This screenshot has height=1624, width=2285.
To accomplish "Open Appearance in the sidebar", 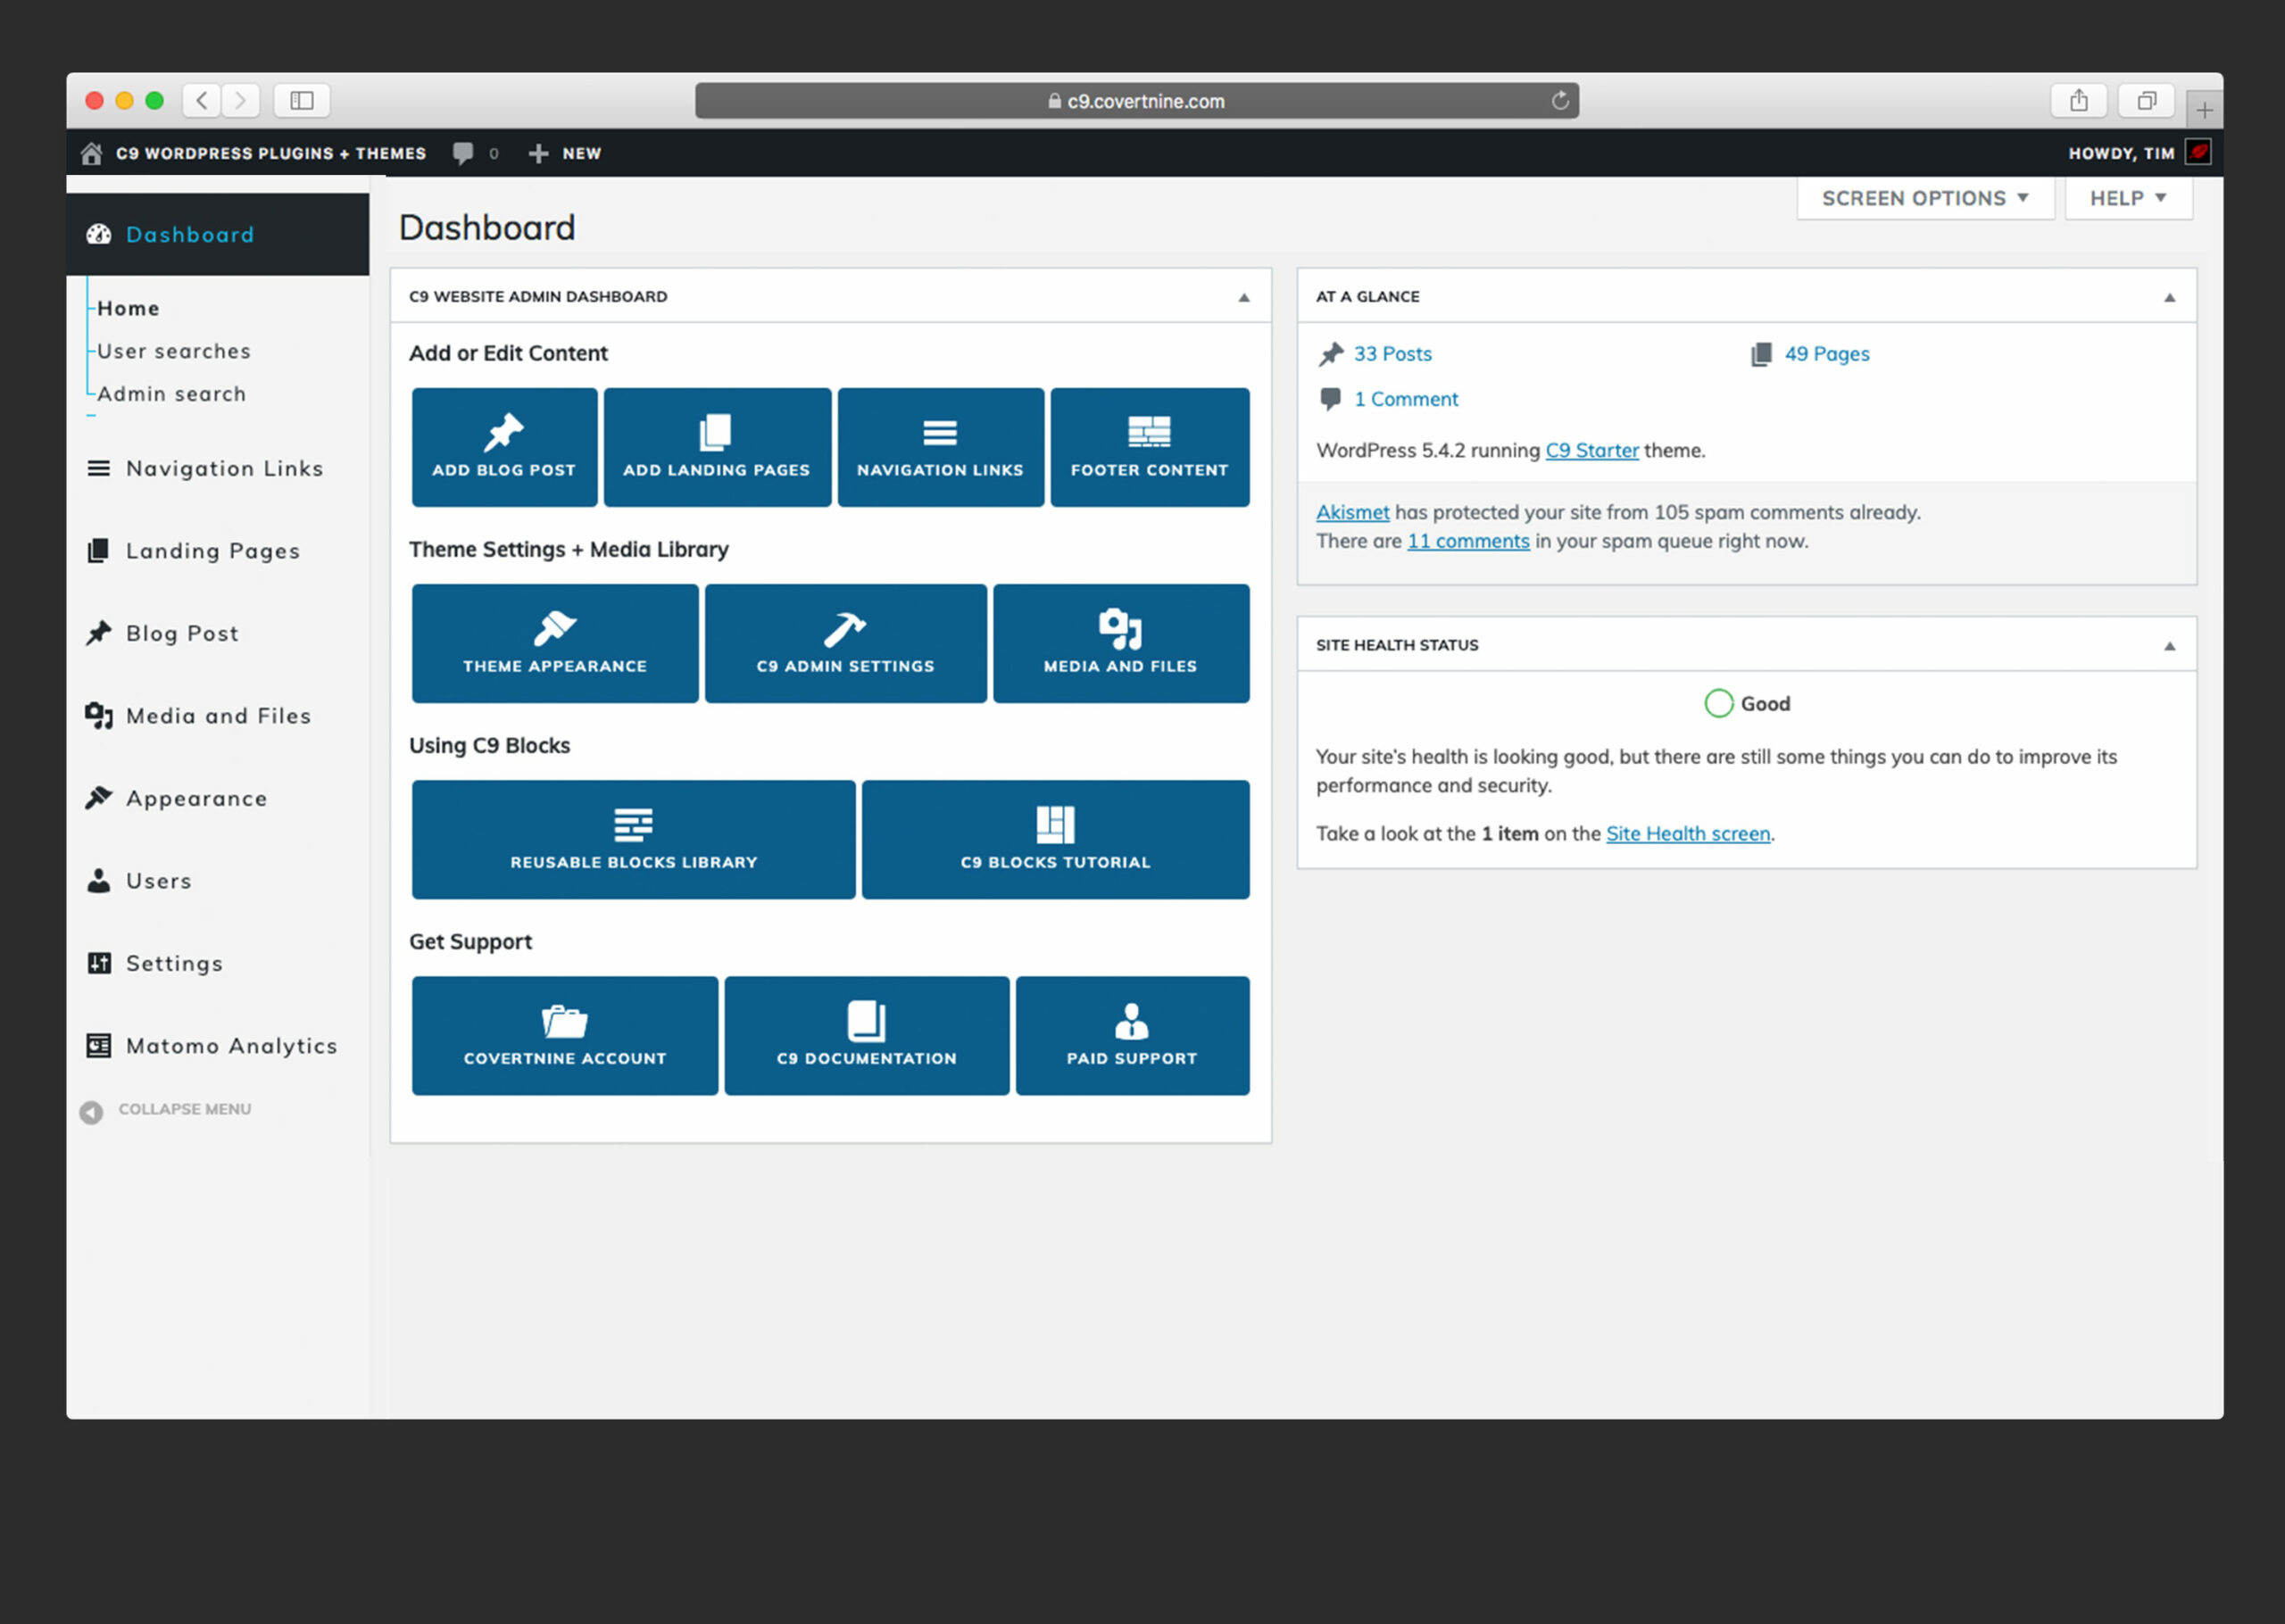I will tap(218, 798).
